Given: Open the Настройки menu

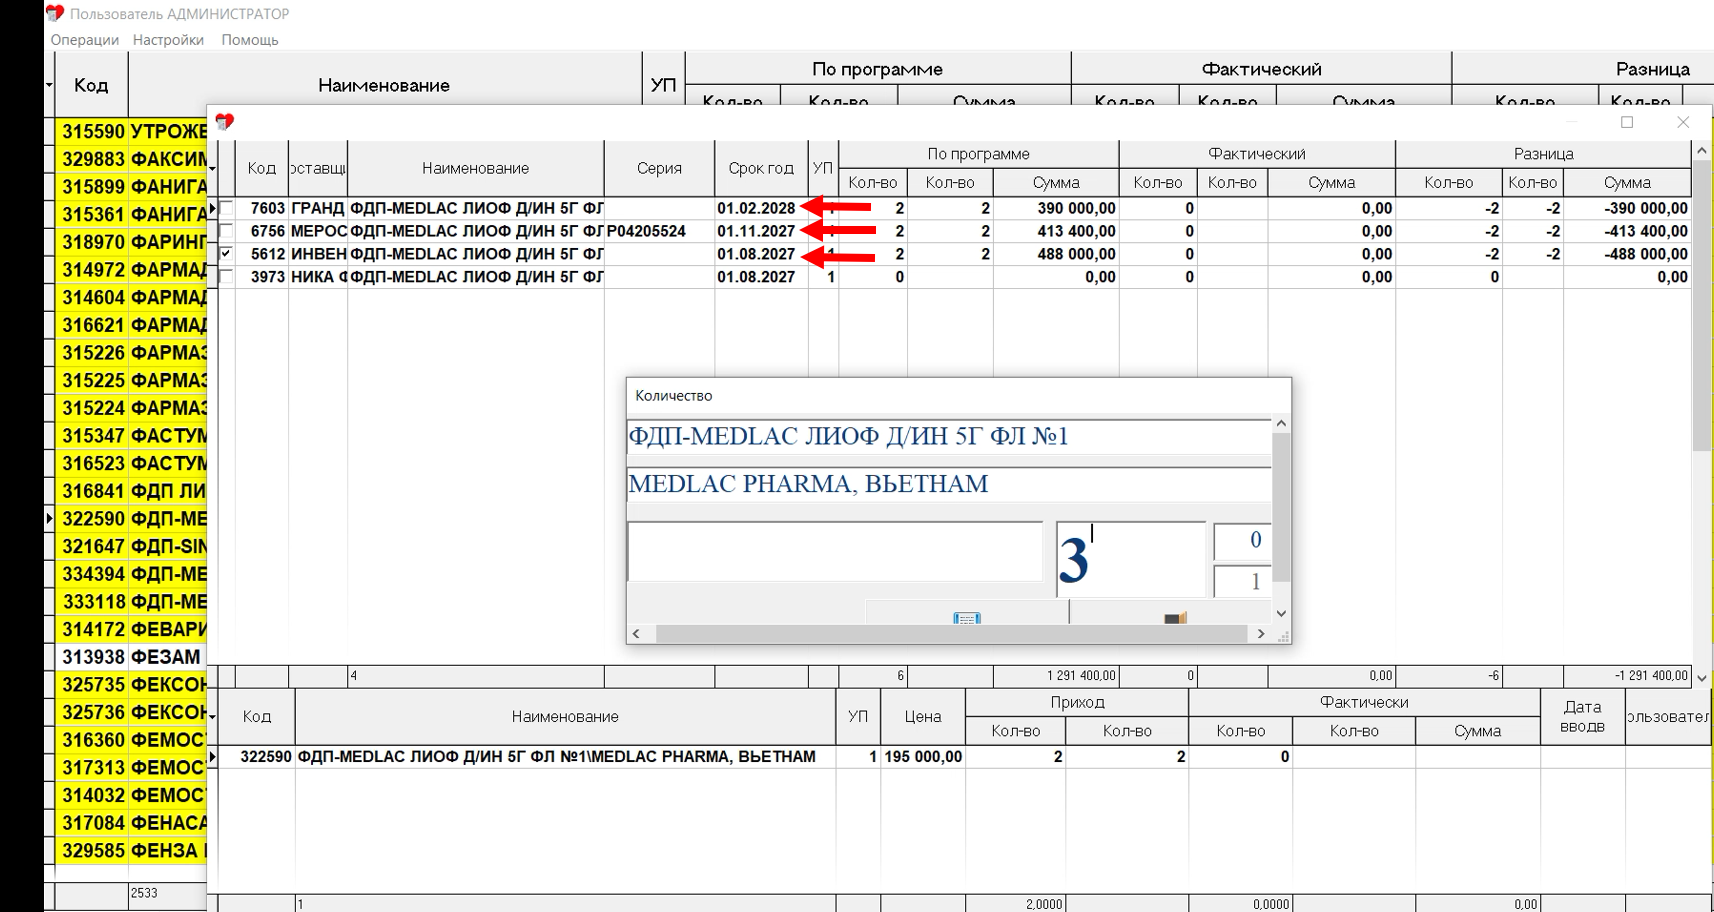Looking at the screenshot, I should tap(168, 40).
